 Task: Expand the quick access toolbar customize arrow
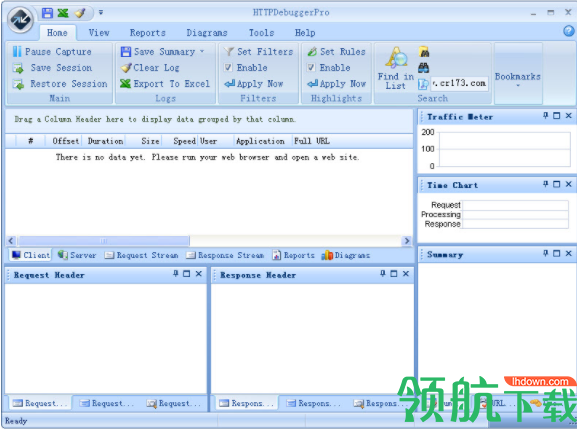coord(100,13)
